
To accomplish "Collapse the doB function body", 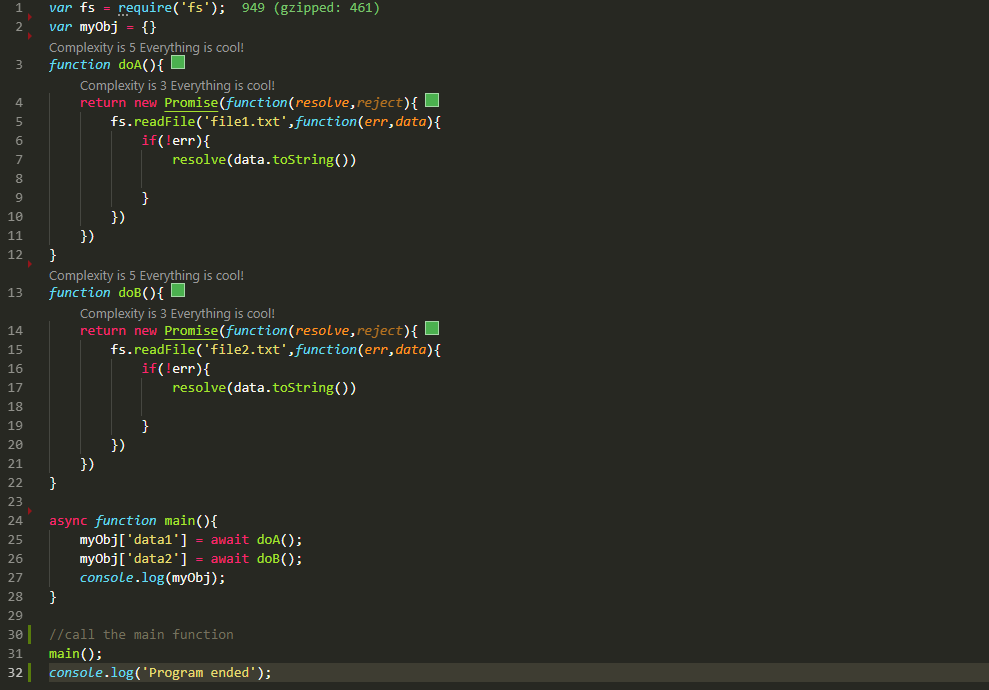I will click(x=37, y=292).
